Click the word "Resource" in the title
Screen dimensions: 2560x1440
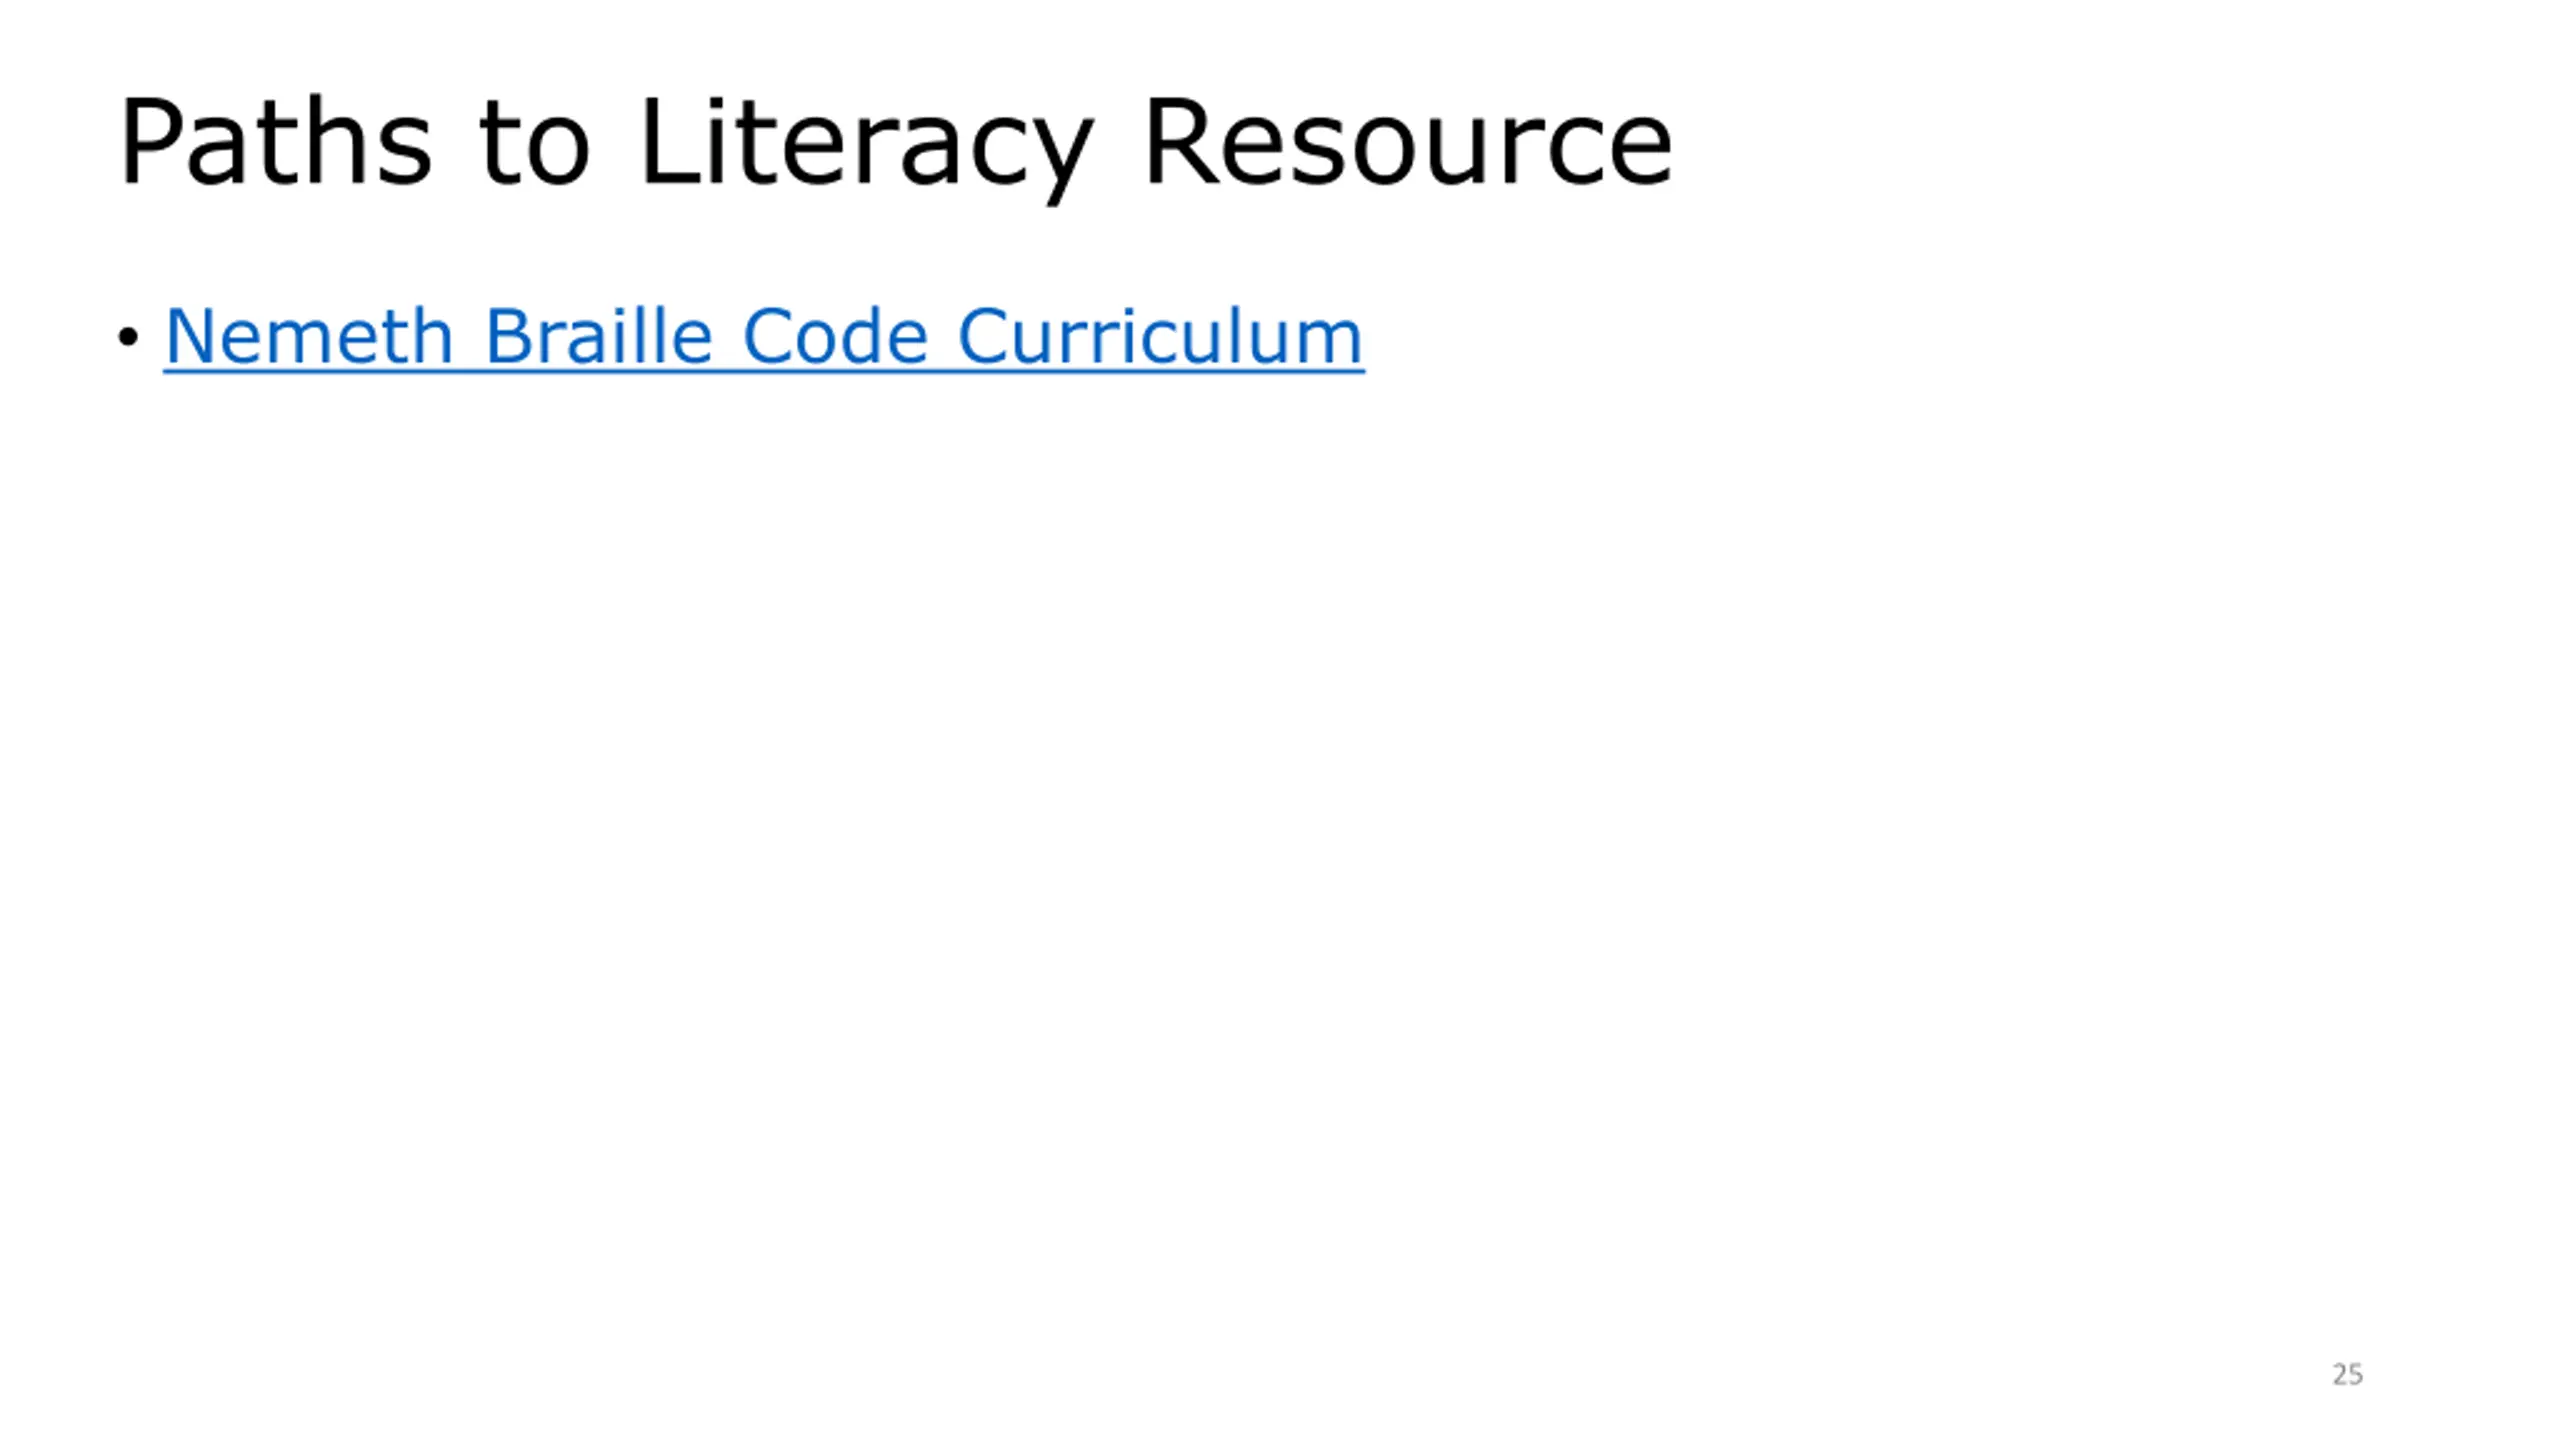[x=1409, y=142]
